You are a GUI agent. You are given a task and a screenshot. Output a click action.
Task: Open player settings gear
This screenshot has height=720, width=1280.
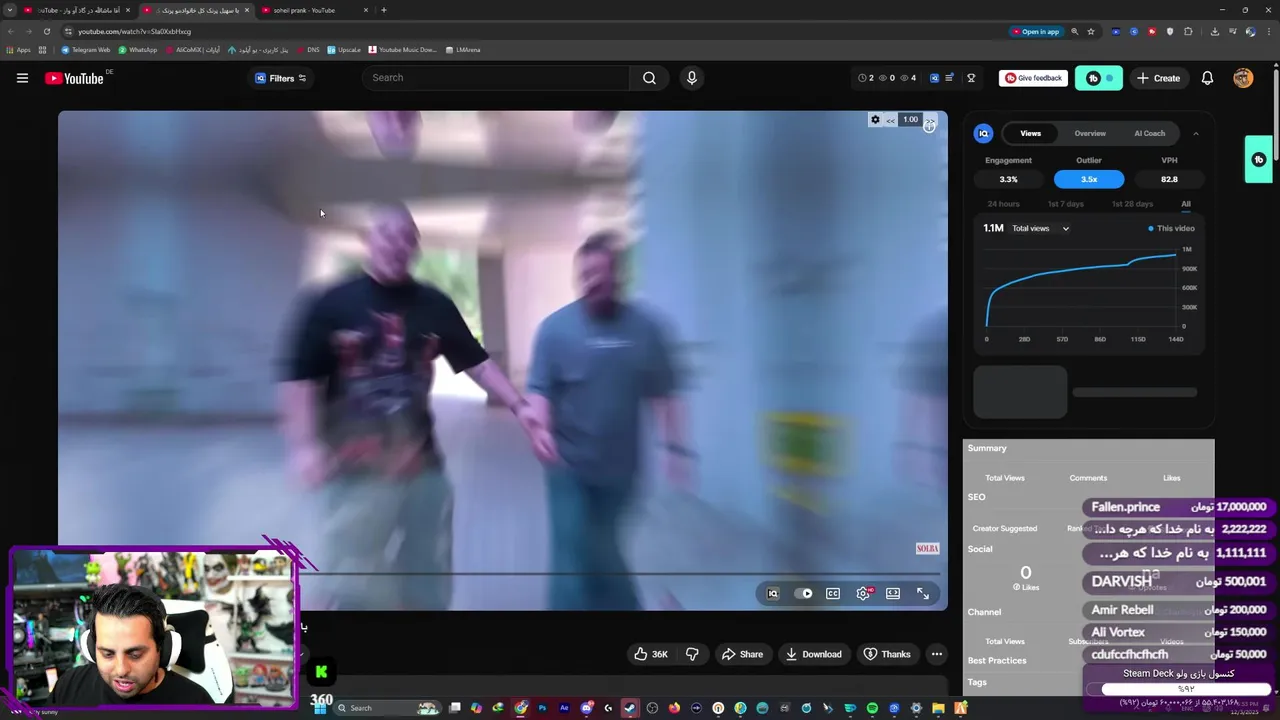[863, 593]
